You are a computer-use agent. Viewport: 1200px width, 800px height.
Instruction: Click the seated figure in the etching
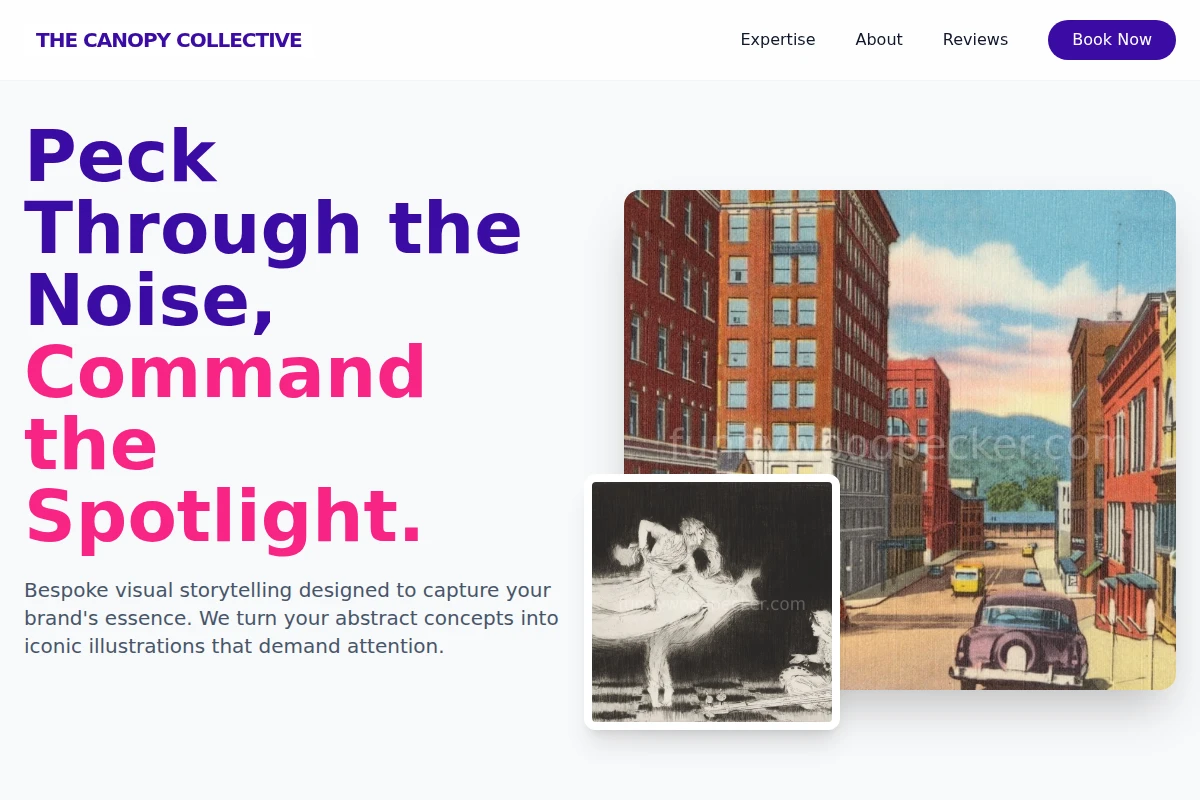coord(808,660)
